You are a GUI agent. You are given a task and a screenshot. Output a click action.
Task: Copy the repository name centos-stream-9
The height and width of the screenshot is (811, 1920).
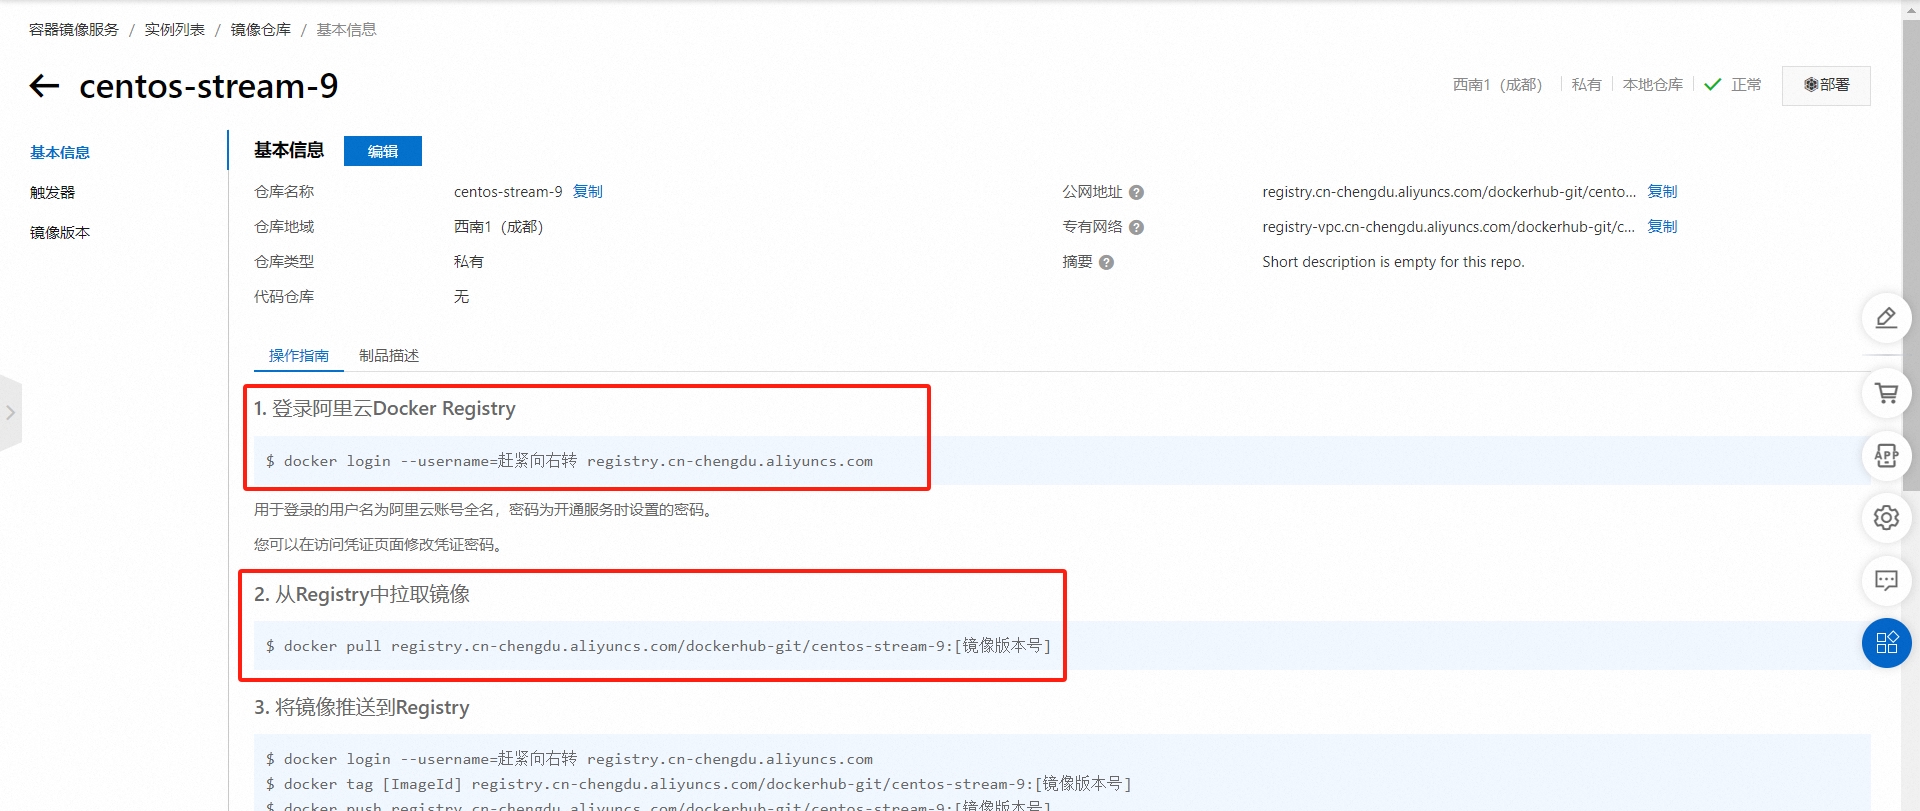(x=588, y=191)
